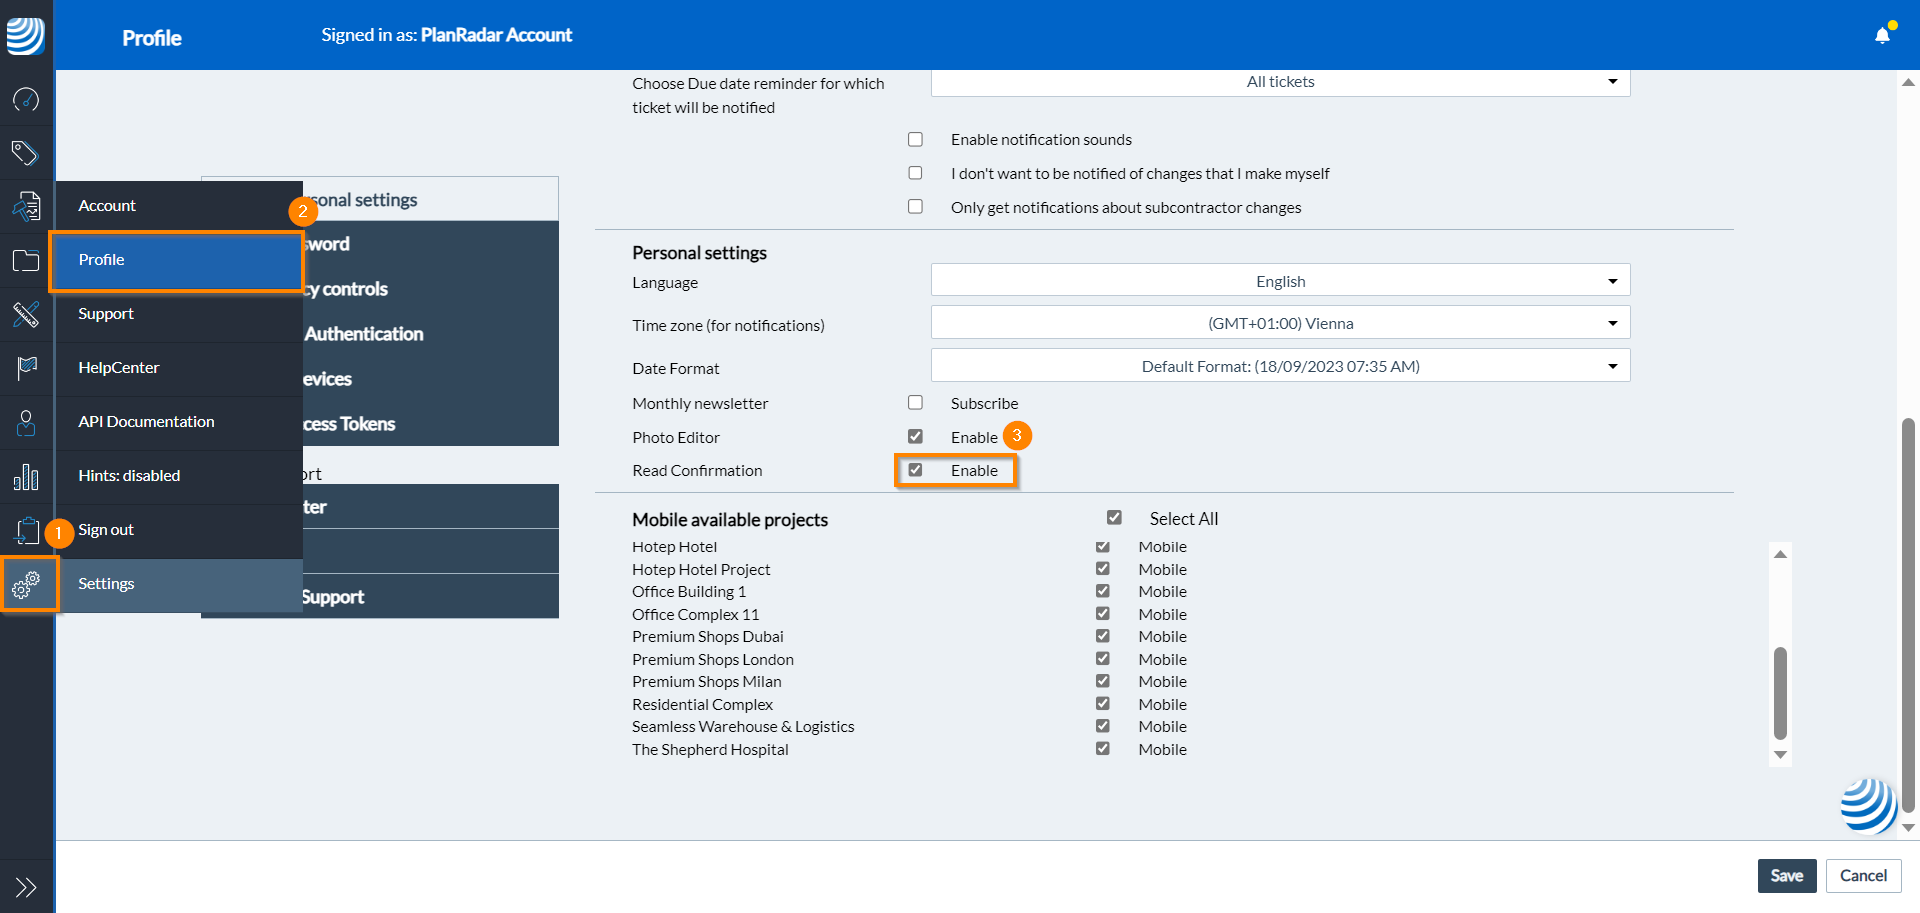Click the Cancel button
1920x913 pixels.
pos(1863,876)
